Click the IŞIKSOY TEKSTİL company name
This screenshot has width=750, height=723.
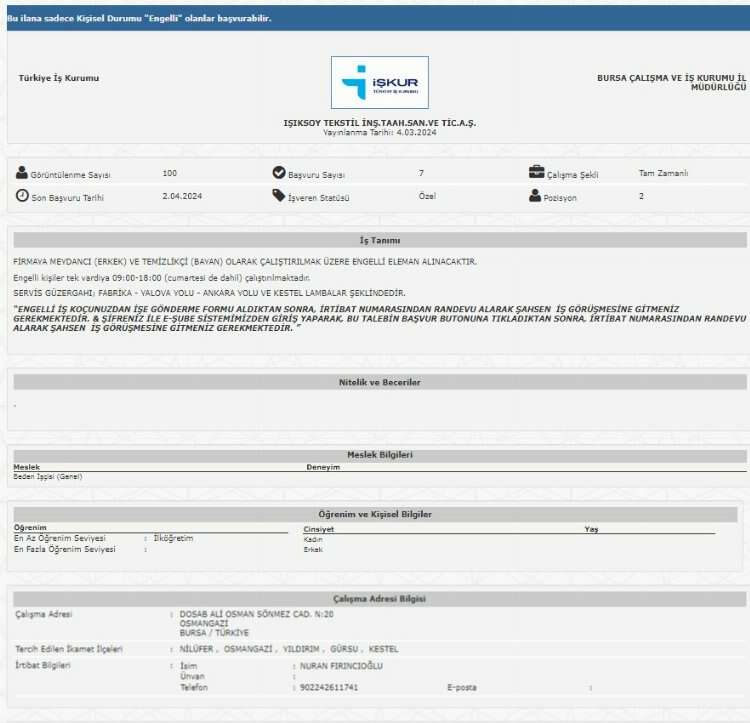click(x=379, y=123)
